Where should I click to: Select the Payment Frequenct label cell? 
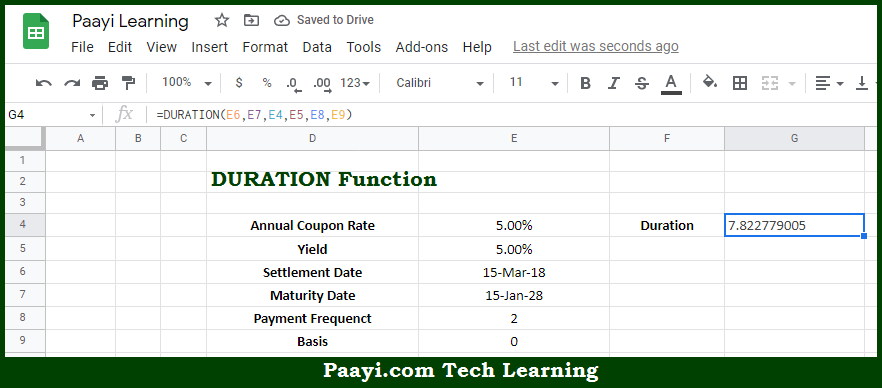312,318
